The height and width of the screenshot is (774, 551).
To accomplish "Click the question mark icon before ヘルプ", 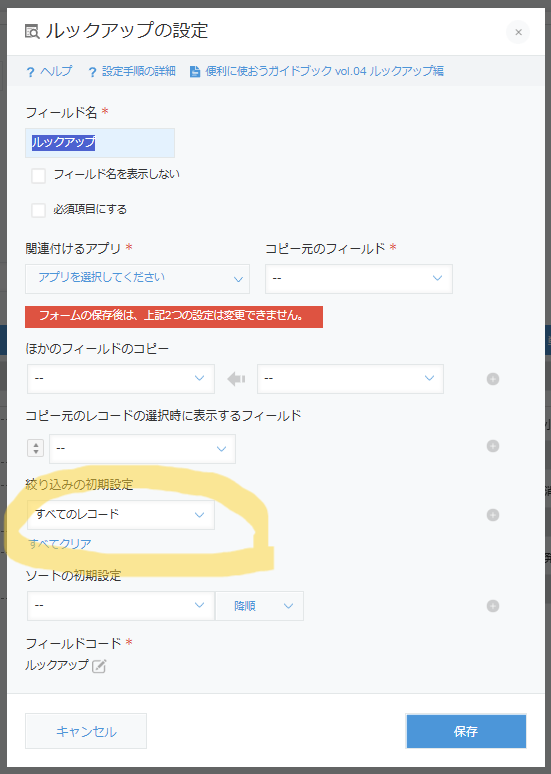I will pos(31,72).
